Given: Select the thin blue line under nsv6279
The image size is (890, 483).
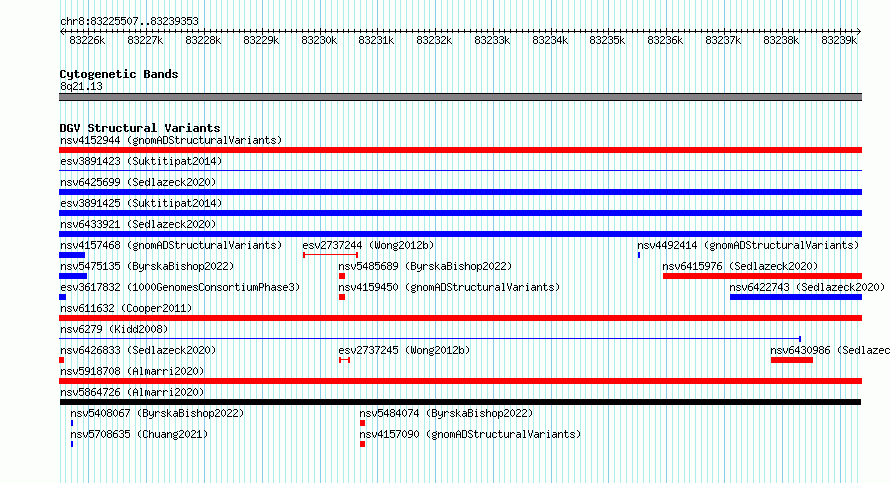Looking at the screenshot, I should pyautogui.click(x=430, y=339).
